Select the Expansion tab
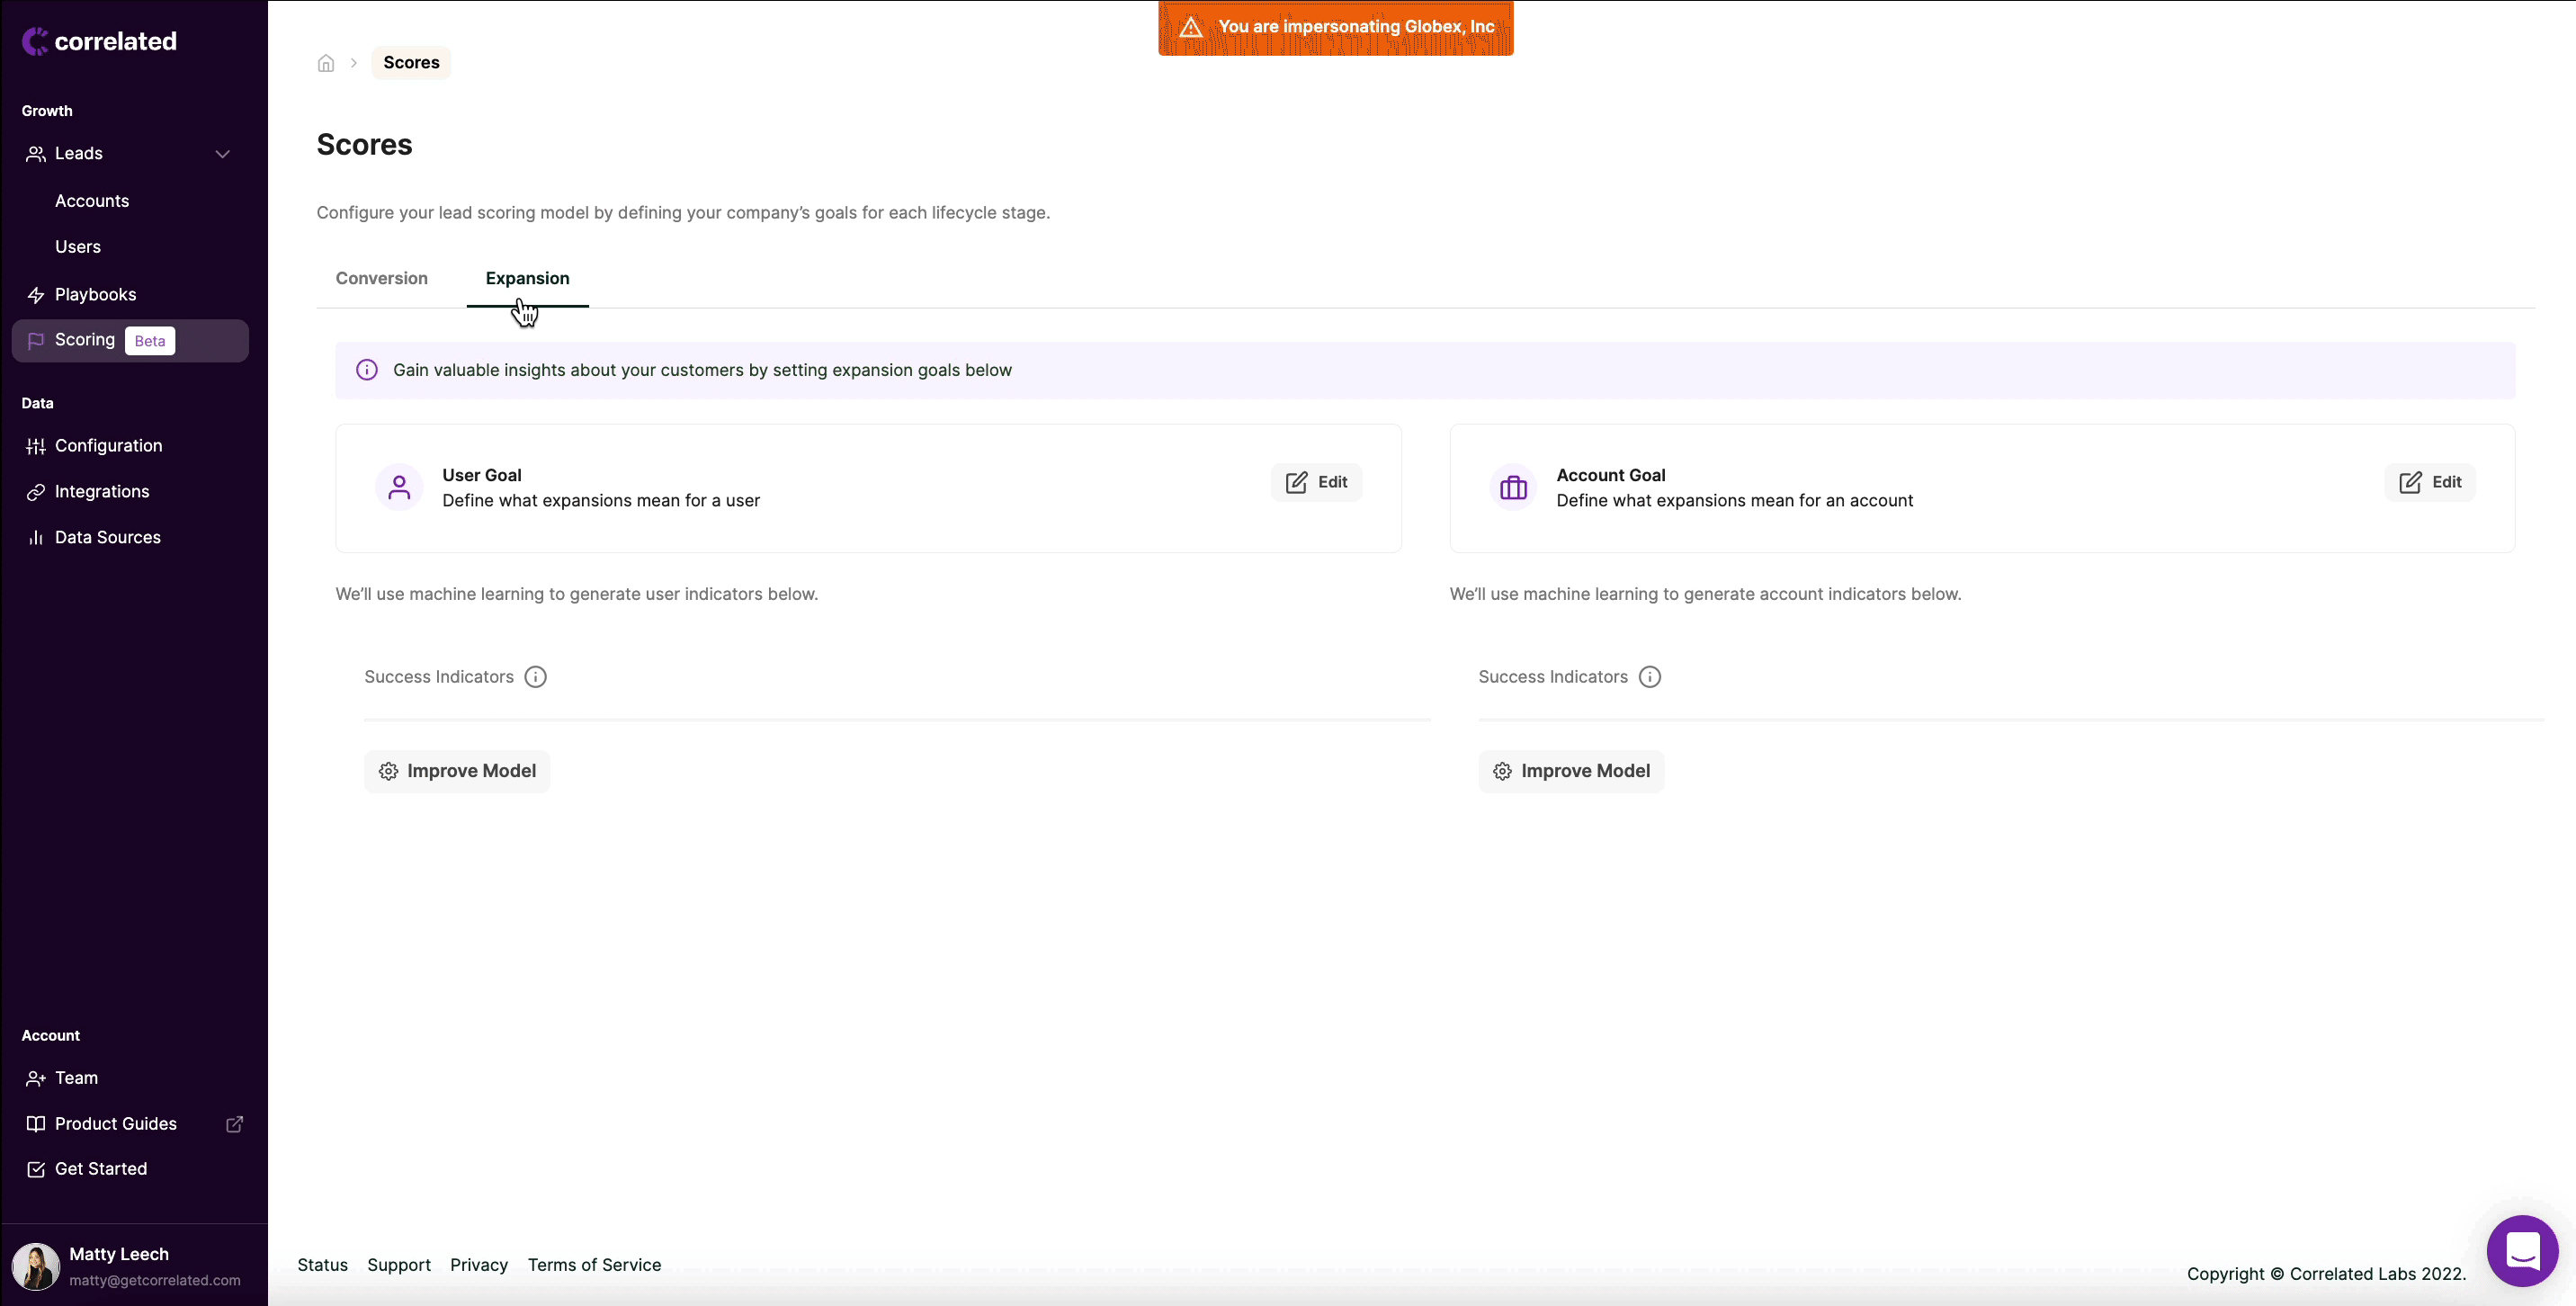The width and height of the screenshot is (2576, 1306). coord(528,279)
